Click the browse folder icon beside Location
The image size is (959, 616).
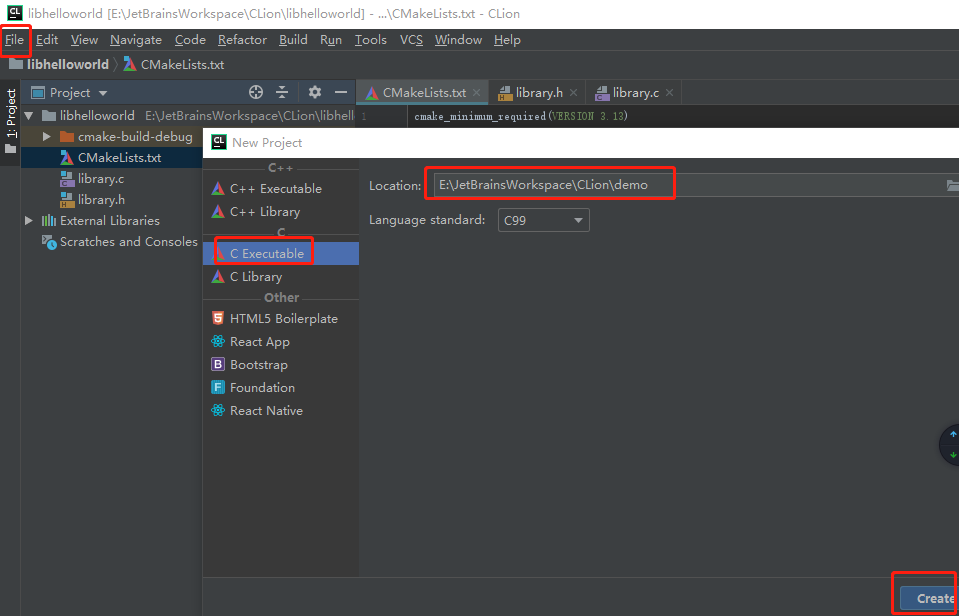(952, 185)
